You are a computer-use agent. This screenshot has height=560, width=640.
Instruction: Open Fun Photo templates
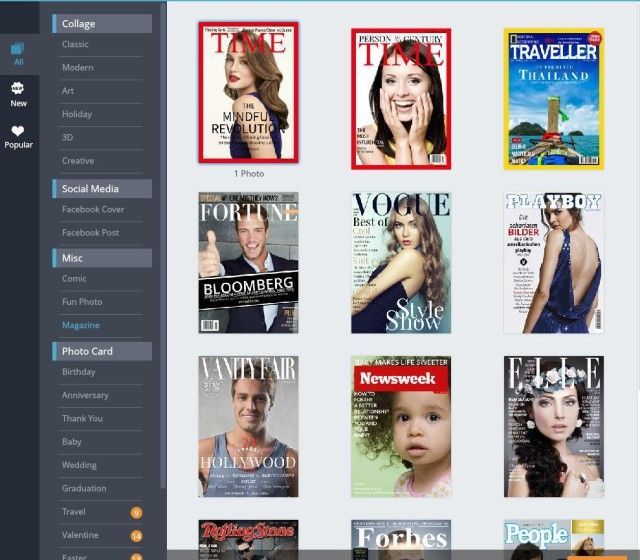(82, 302)
